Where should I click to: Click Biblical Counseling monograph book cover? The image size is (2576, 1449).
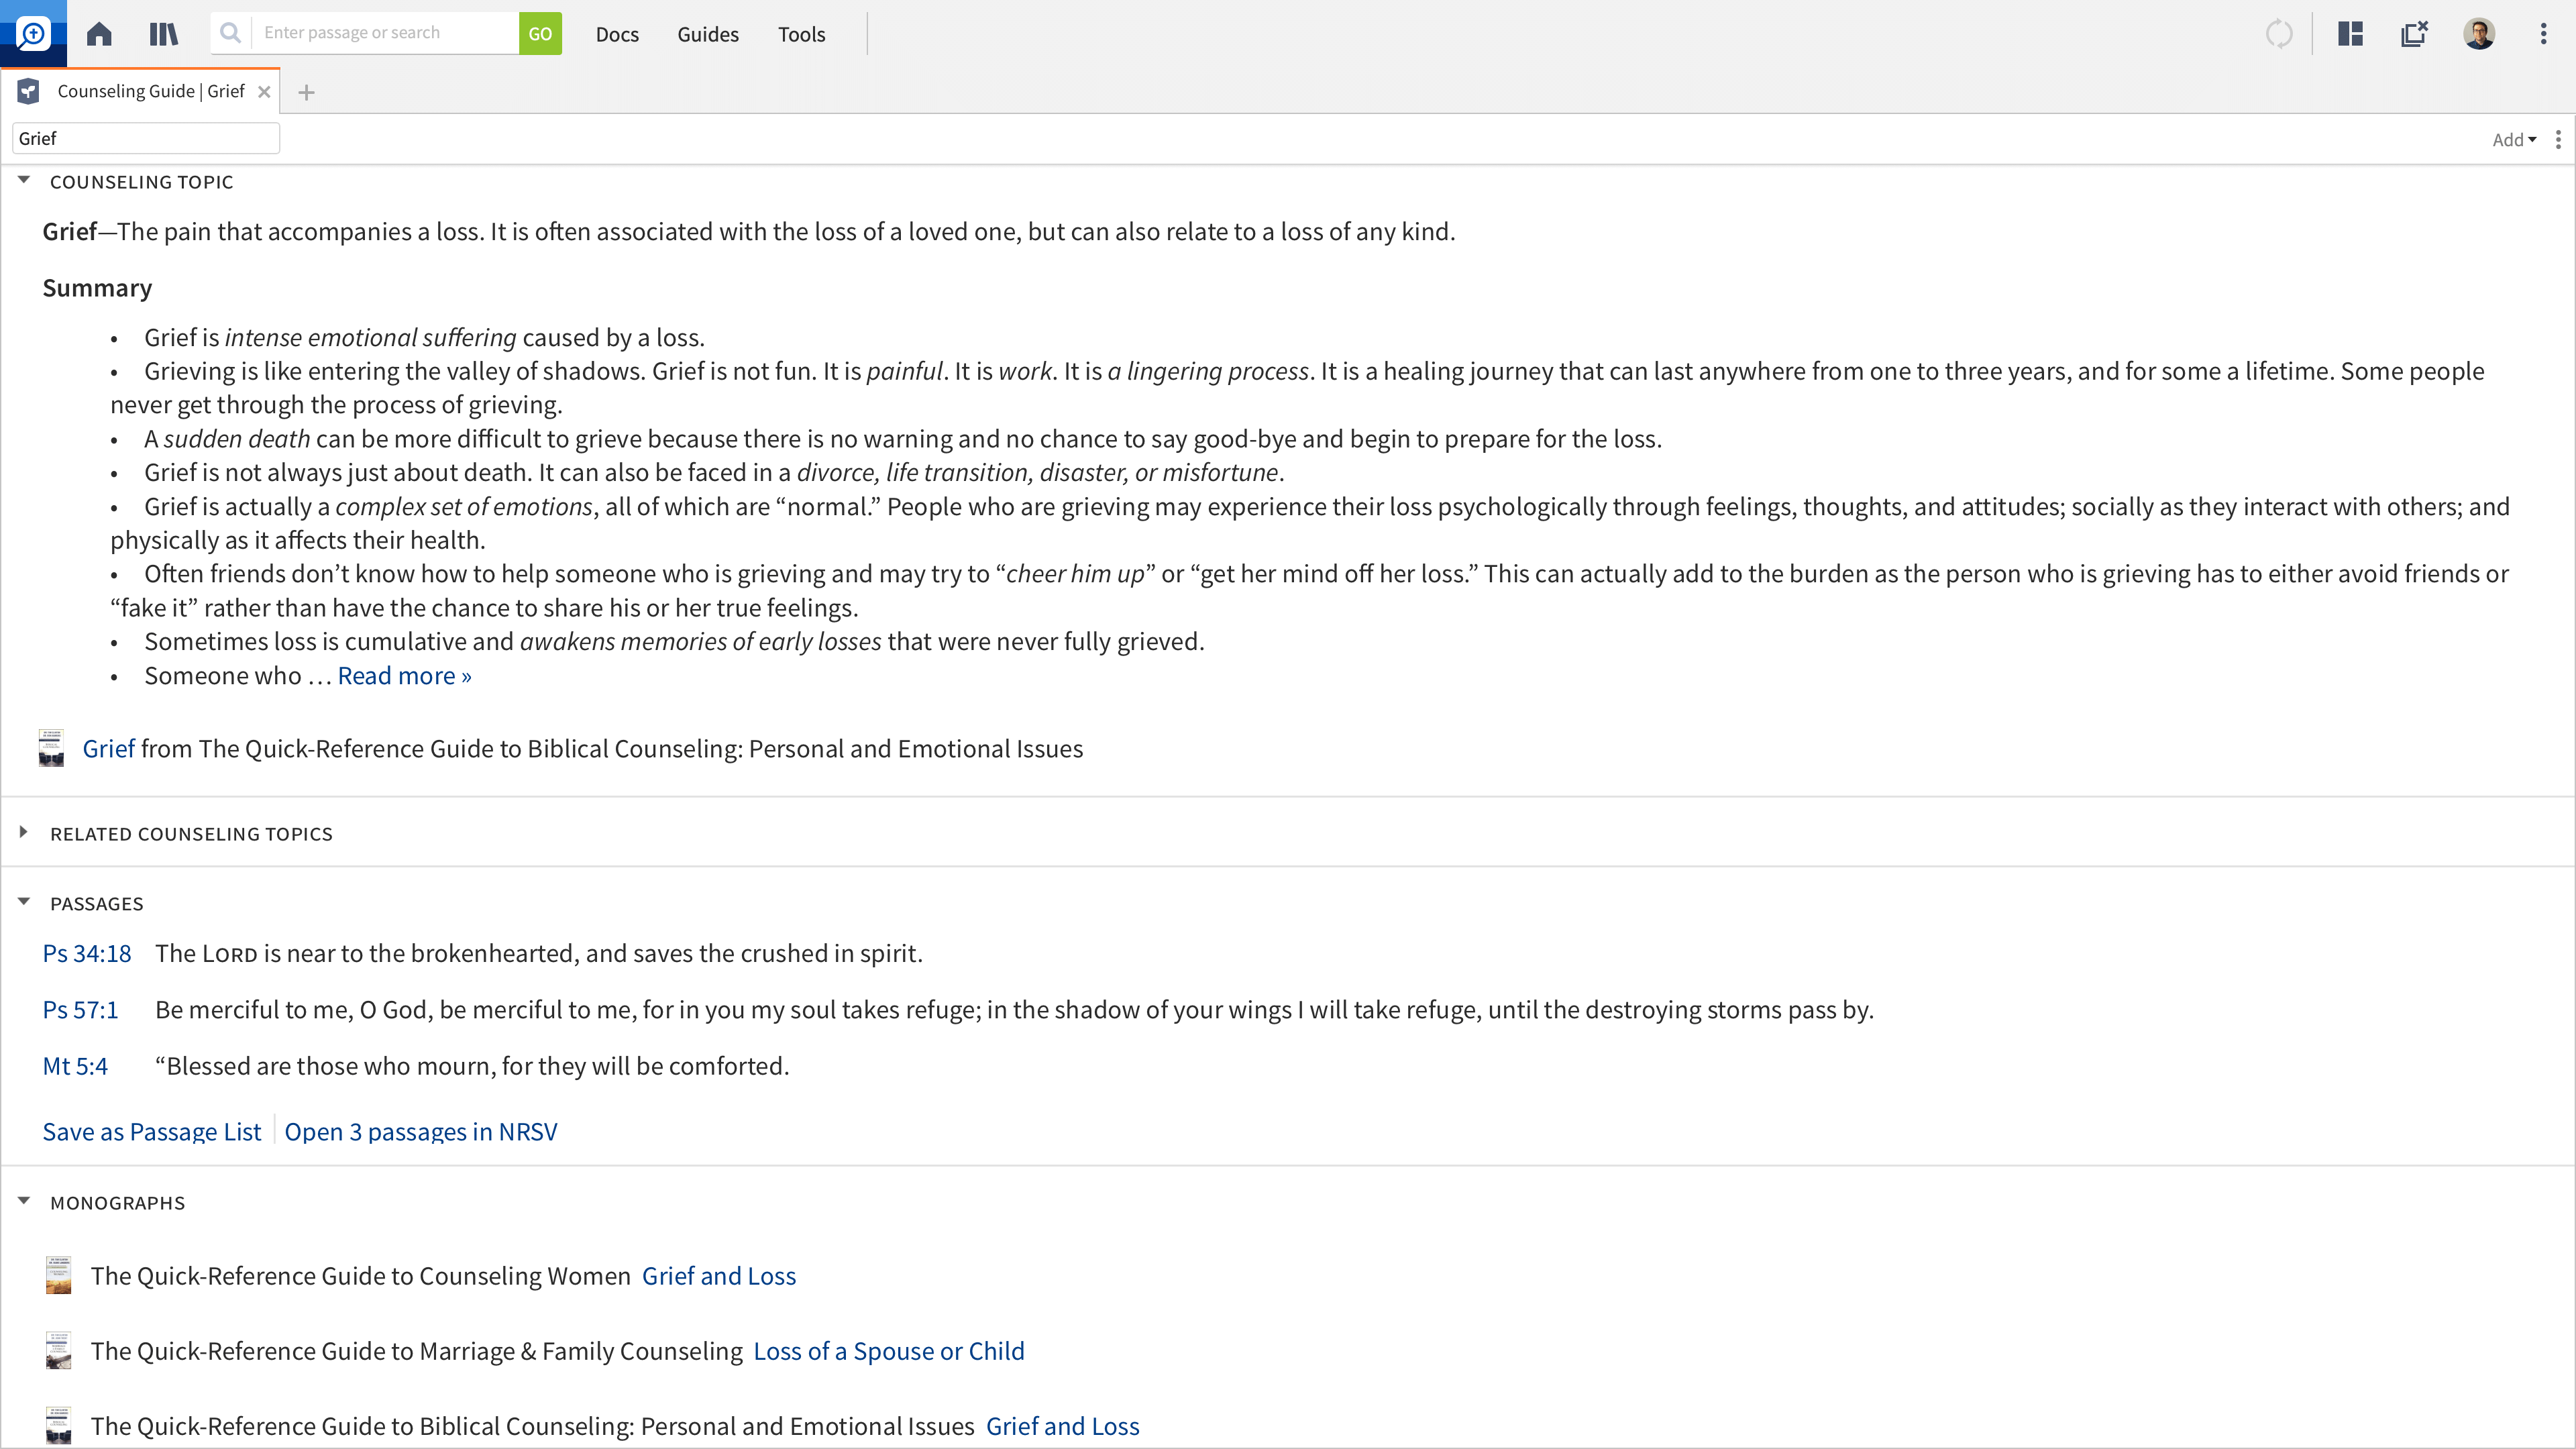(x=59, y=1426)
